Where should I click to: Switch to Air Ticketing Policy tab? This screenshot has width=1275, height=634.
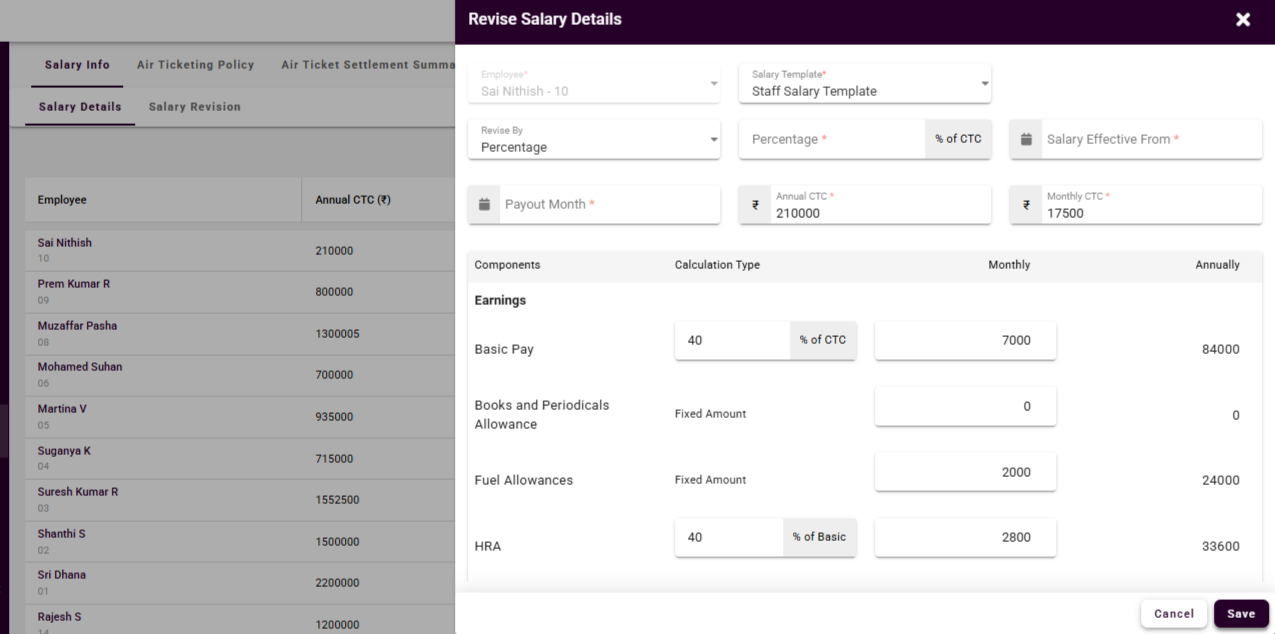(195, 65)
